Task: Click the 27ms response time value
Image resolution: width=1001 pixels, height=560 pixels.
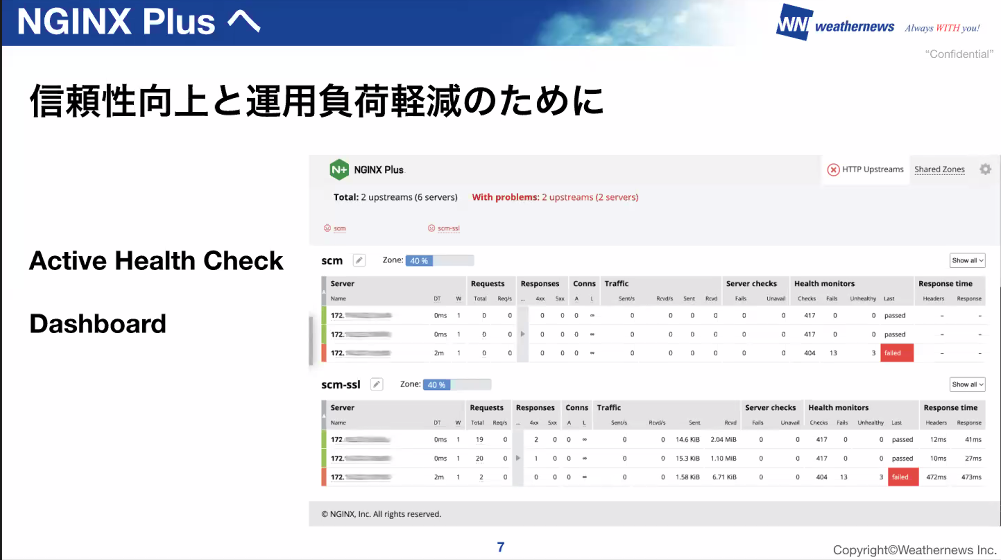Action: point(973,458)
